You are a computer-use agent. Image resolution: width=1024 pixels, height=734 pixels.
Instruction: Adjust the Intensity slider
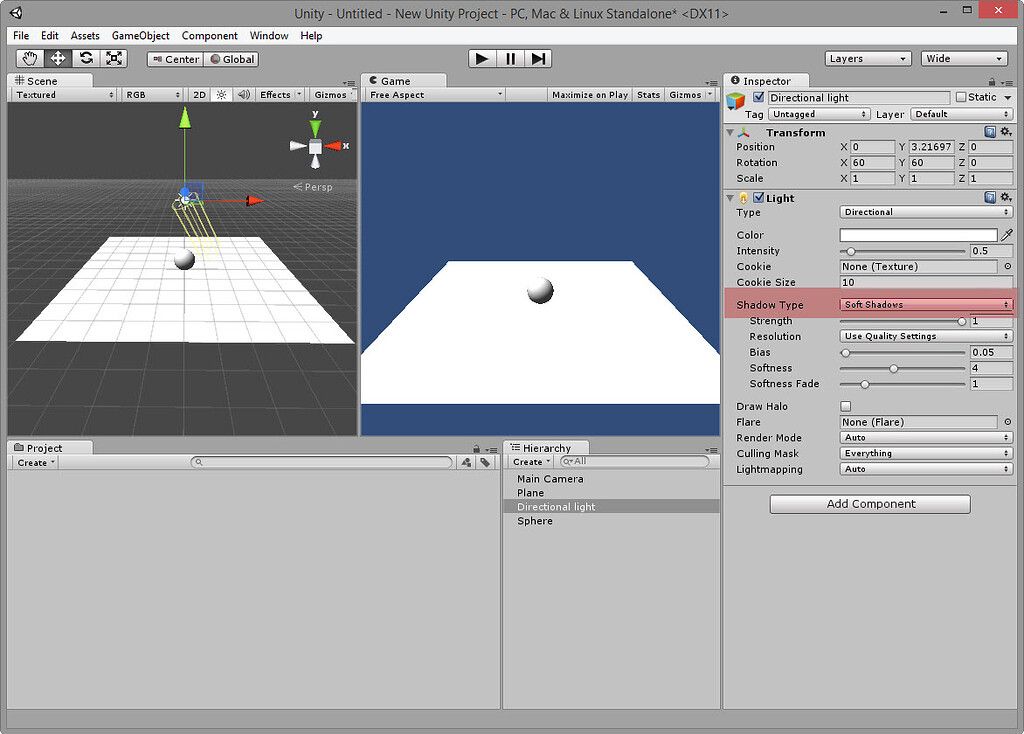(x=902, y=251)
